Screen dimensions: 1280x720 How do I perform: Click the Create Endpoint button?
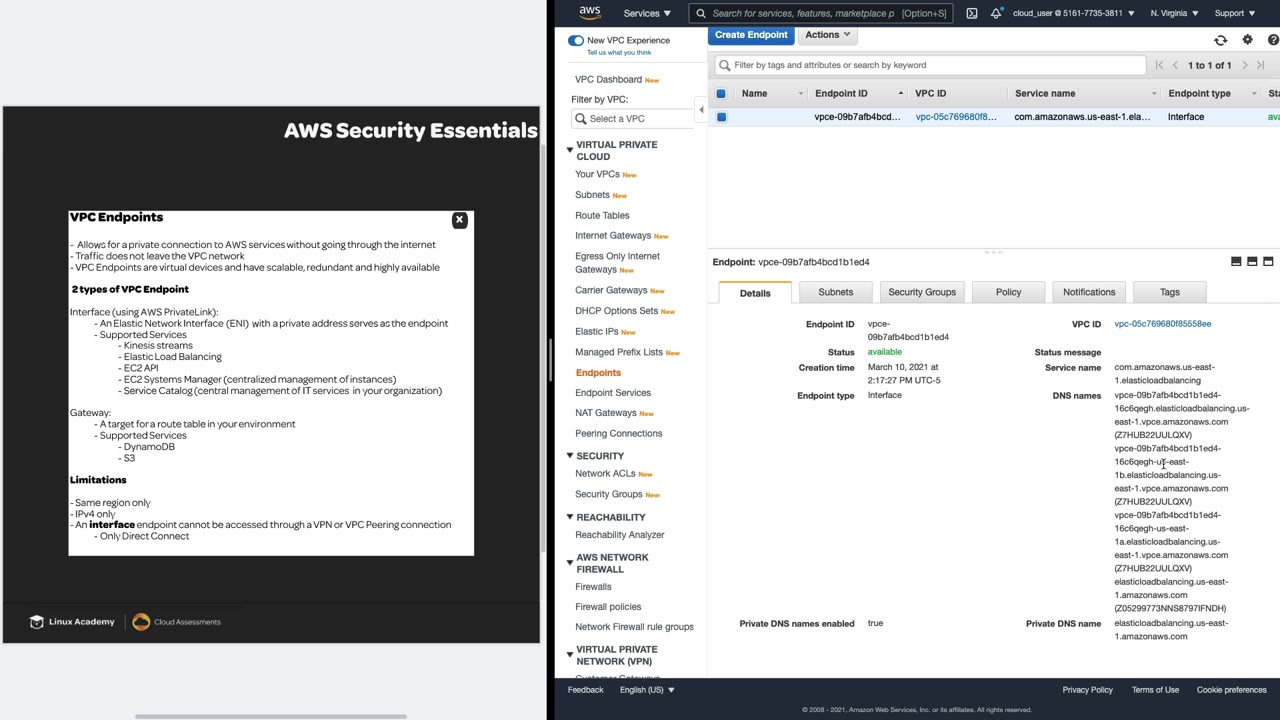coord(751,35)
